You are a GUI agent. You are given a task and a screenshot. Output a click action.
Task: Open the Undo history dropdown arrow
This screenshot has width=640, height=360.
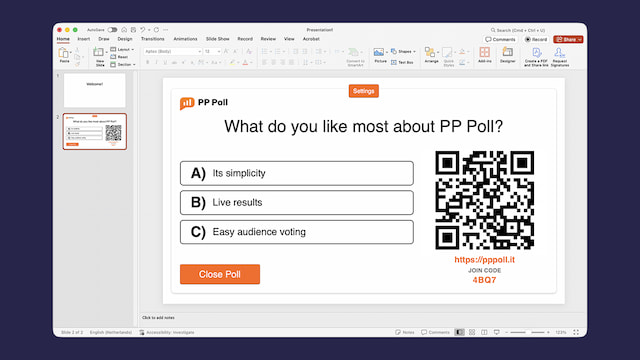tap(149, 30)
